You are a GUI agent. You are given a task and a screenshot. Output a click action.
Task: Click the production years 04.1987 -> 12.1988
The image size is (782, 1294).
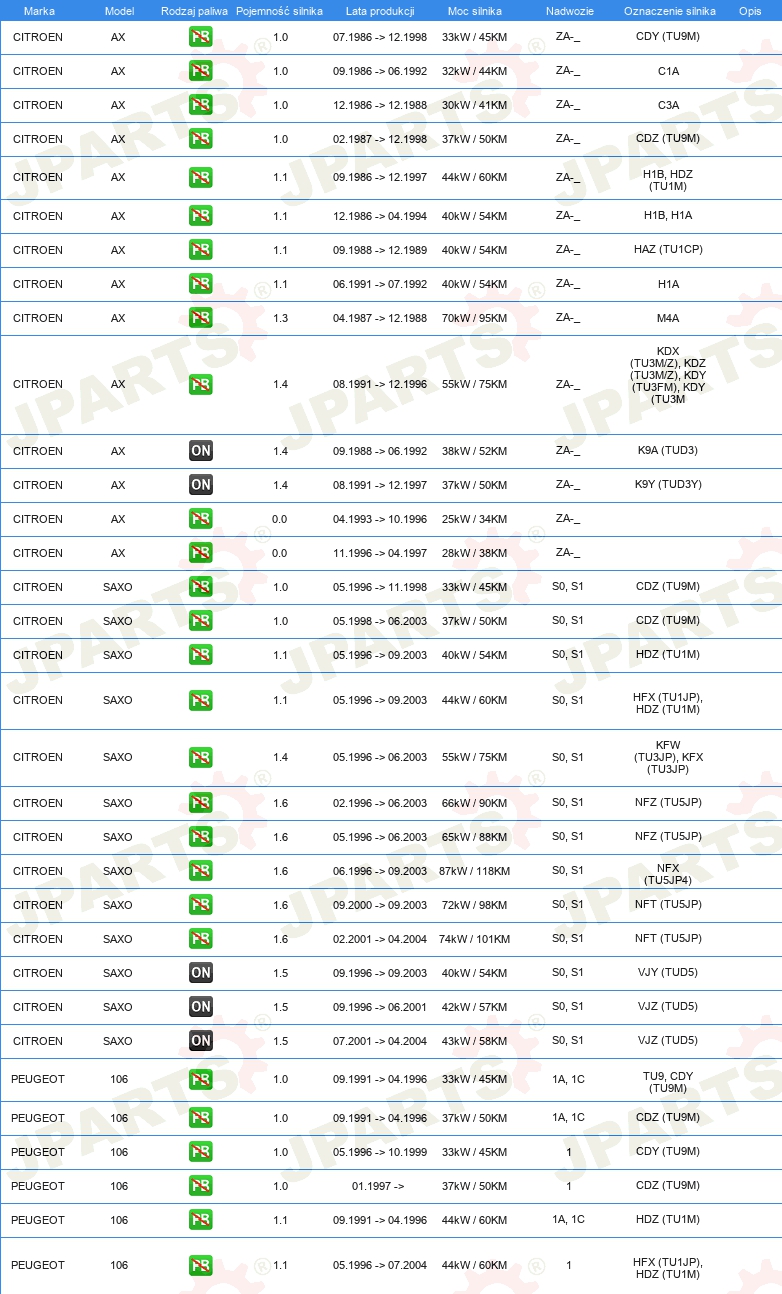click(380, 319)
